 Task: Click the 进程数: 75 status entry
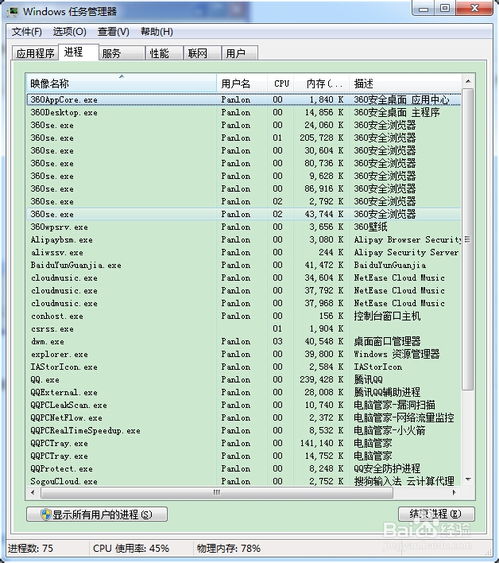31,548
